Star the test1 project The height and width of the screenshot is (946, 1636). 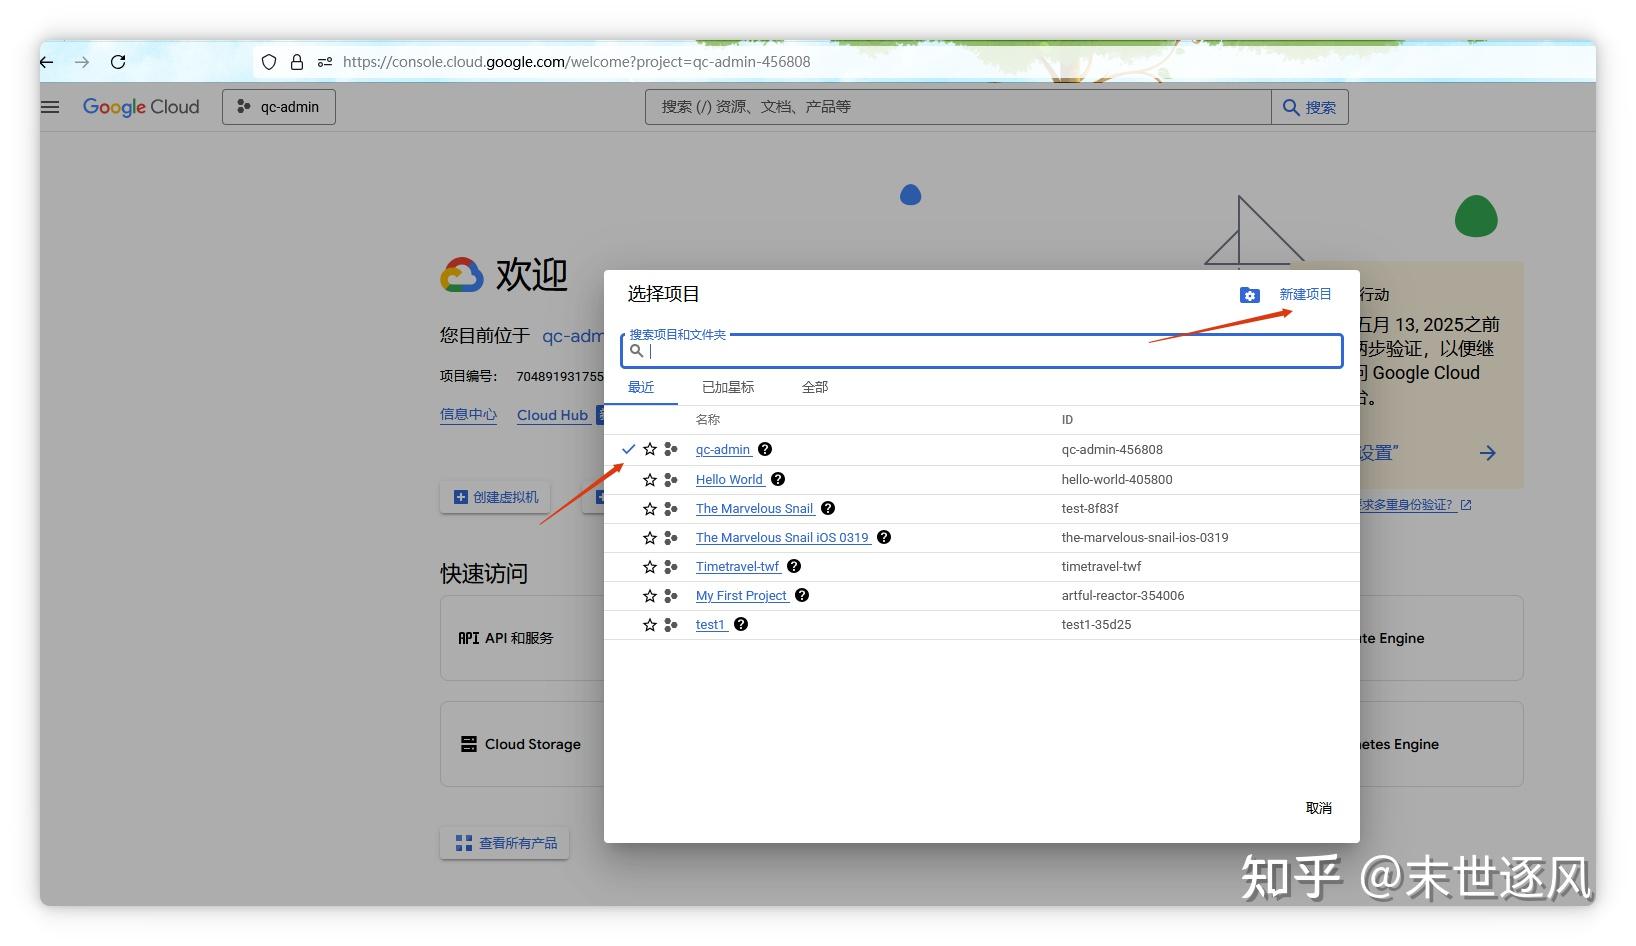649,624
